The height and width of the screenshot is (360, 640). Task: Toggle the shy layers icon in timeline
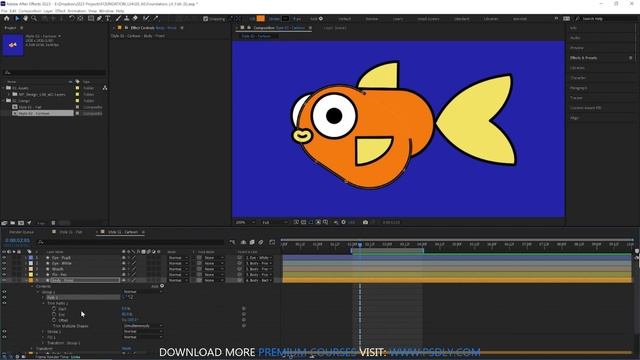coord(244,242)
